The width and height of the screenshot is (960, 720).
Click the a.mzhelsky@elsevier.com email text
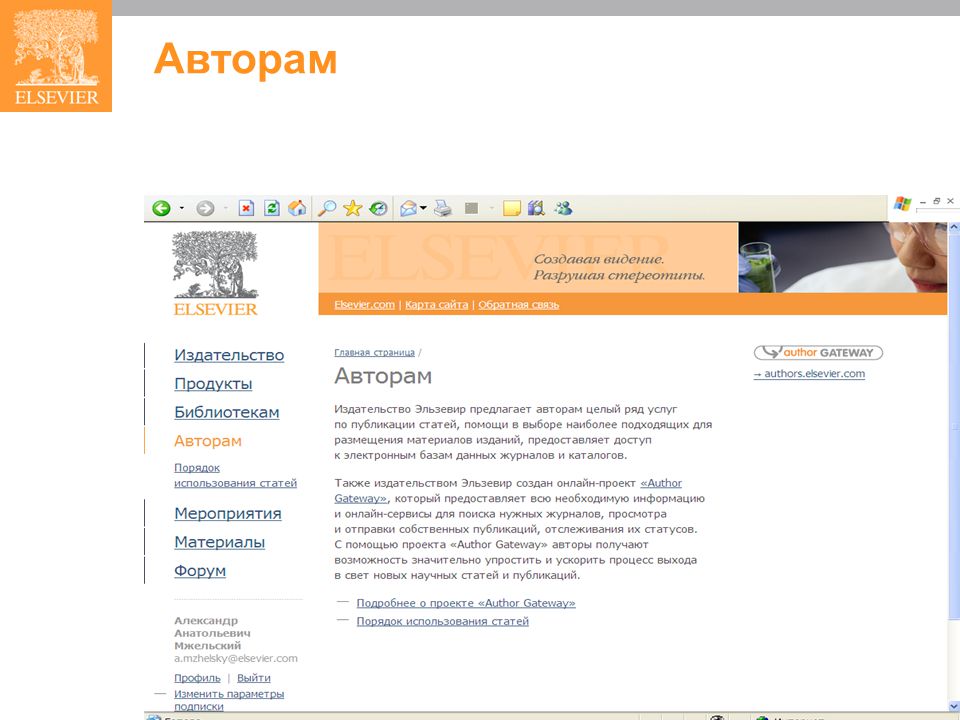236,658
